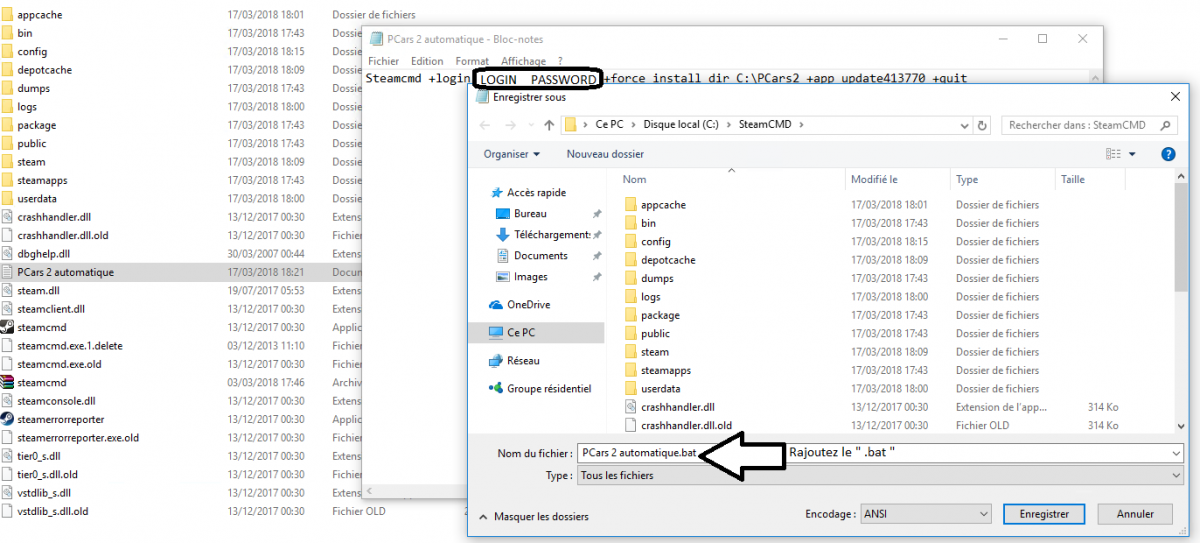Select Groupe résidentiel in the navigation pane
The height and width of the screenshot is (543, 1200).
540,389
